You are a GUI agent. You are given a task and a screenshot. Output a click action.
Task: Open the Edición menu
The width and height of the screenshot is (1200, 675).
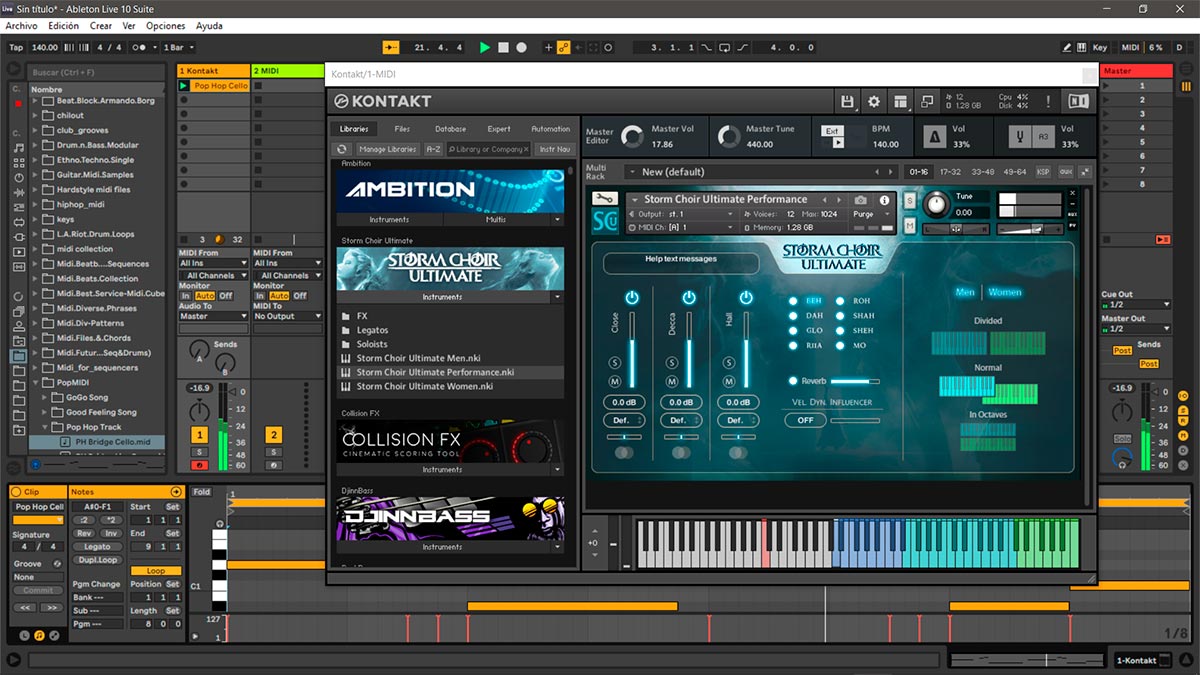63,26
